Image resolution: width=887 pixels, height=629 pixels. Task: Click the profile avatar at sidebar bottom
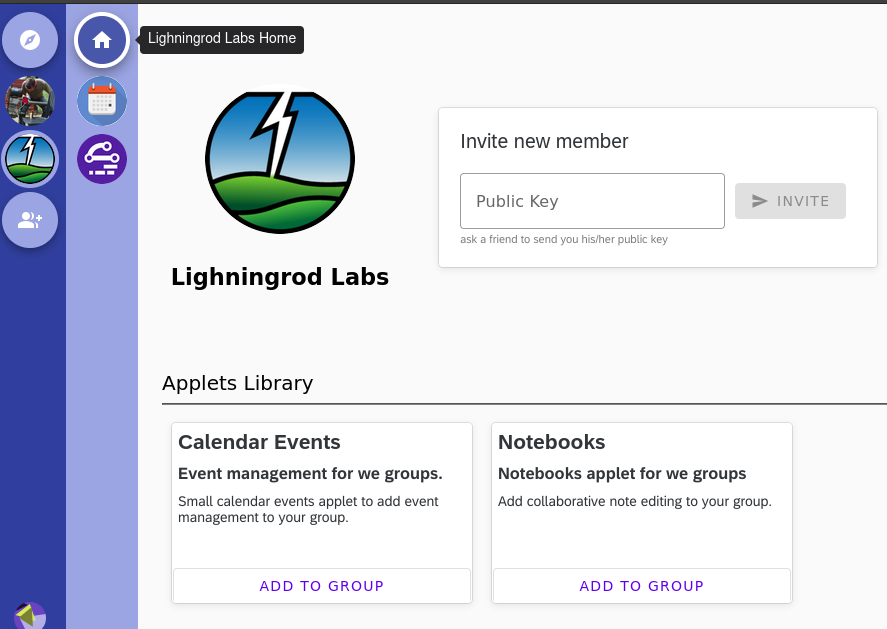coord(30,615)
